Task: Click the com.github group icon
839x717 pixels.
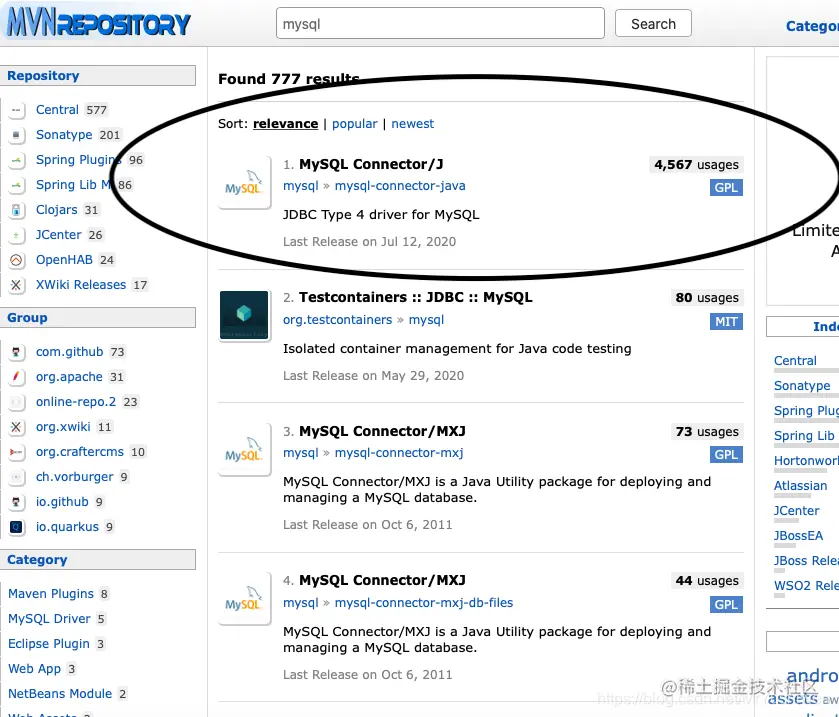Action: pos(17,352)
